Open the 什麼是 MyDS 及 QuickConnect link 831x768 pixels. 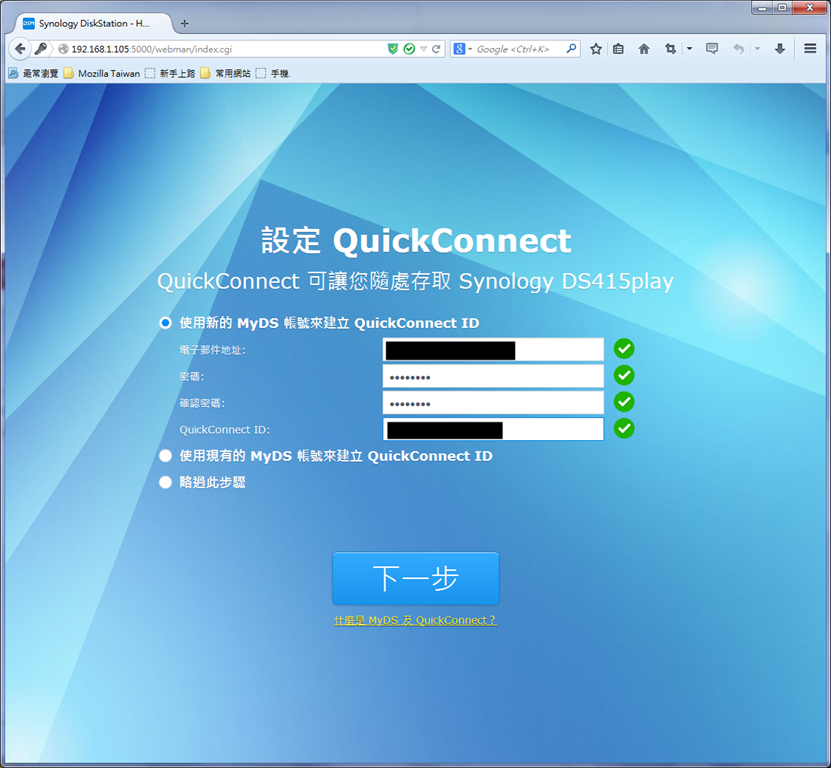pos(416,620)
